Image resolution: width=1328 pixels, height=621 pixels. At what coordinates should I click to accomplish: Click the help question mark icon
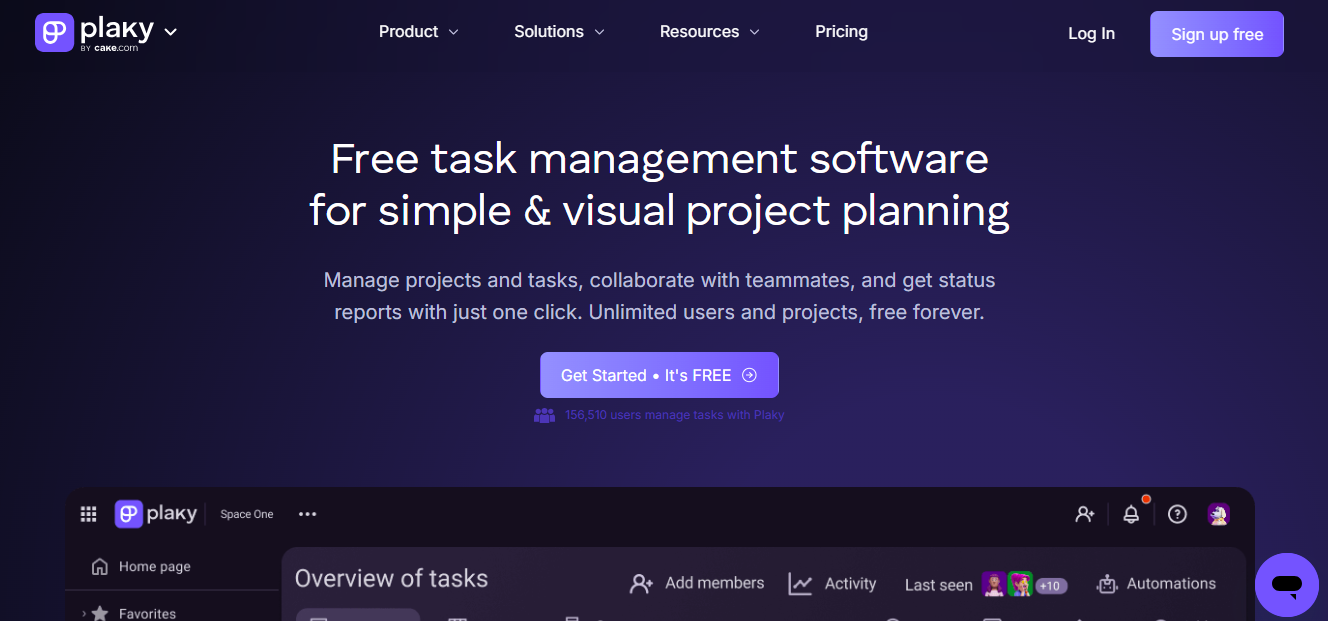tap(1177, 514)
